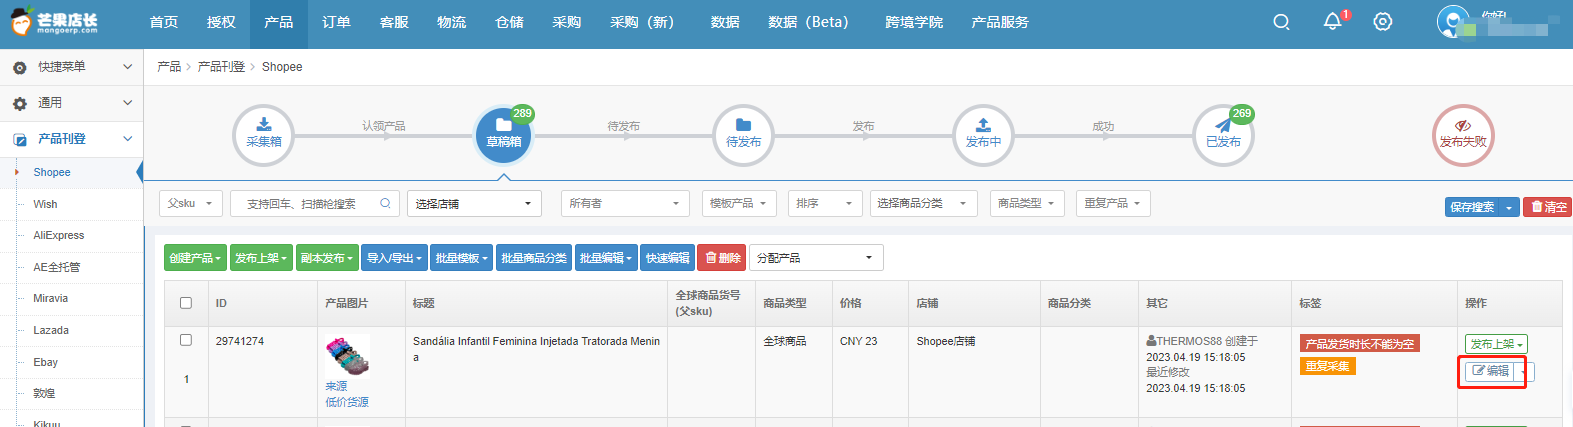Image resolution: width=1573 pixels, height=427 pixels.
Task: Expand the 选择店铺 store dropdown
Action: pos(474,204)
